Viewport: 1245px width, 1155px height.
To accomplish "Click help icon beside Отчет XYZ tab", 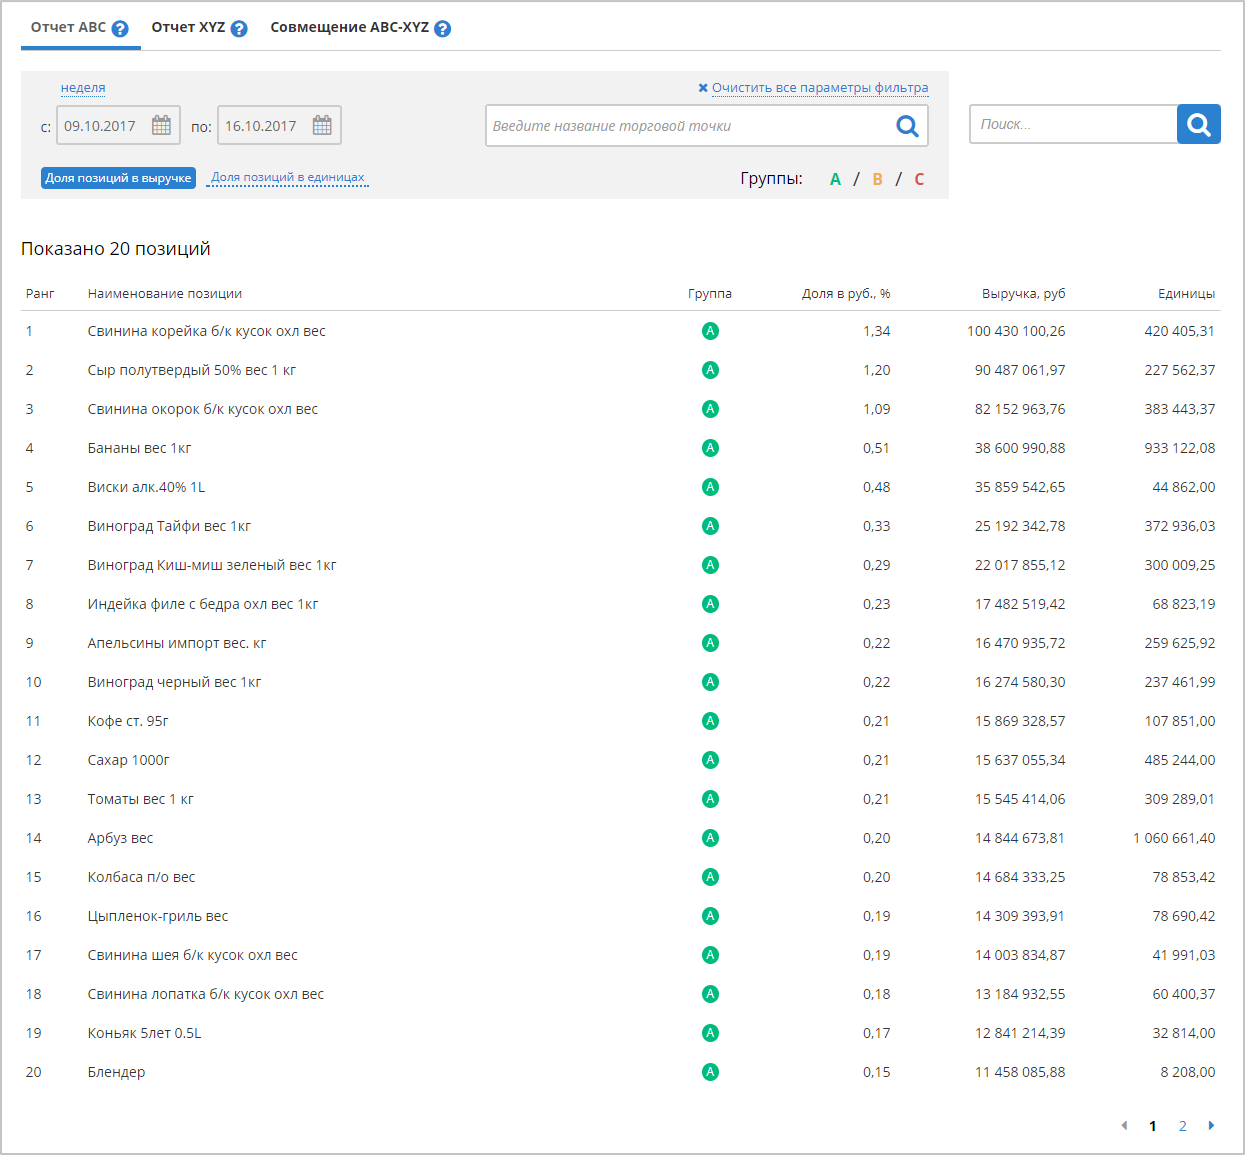I will point(239,29).
